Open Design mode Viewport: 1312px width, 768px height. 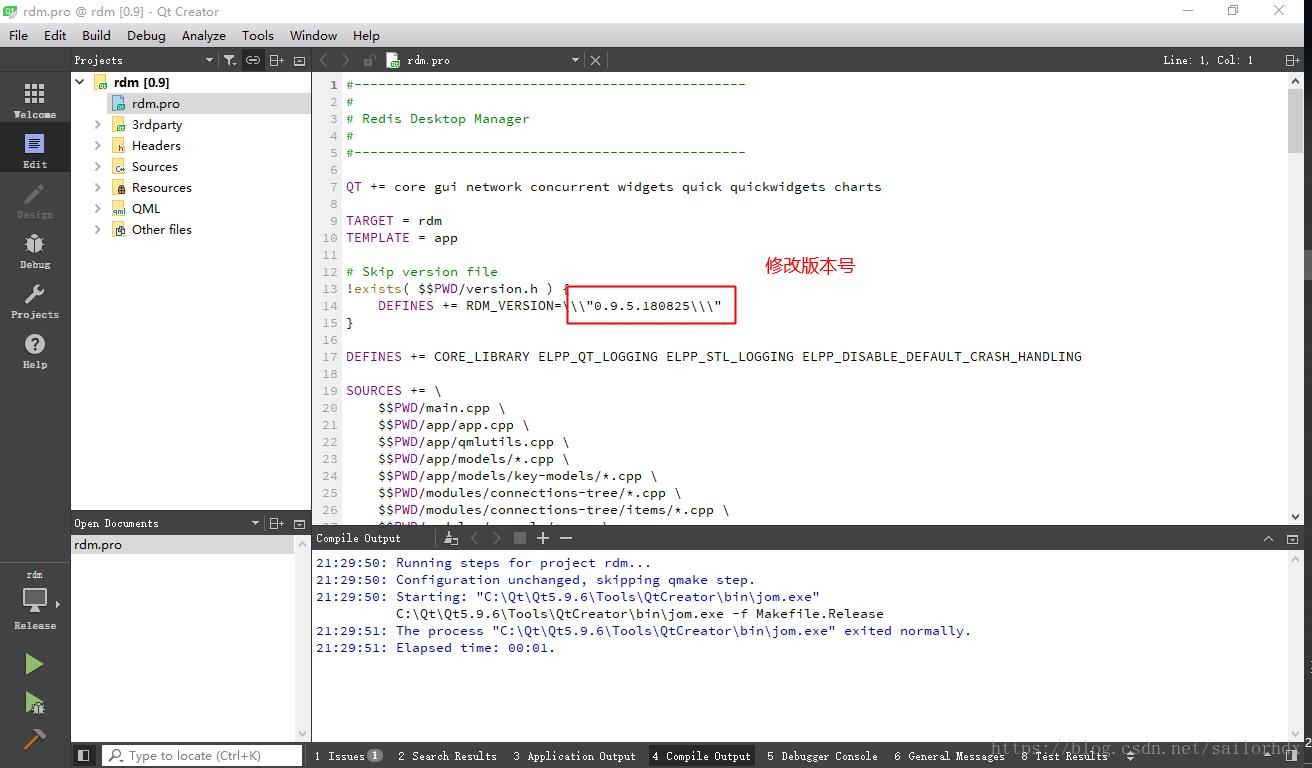(x=35, y=200)
